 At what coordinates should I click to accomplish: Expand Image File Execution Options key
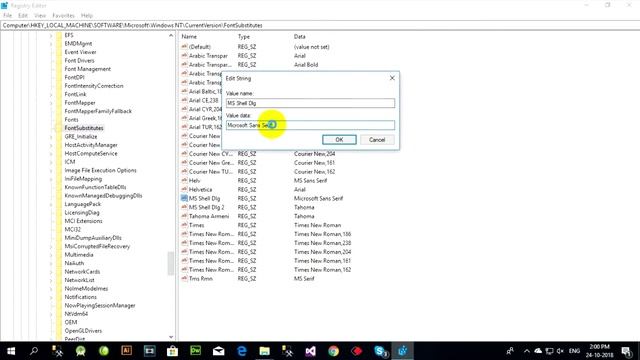[51, 170]
